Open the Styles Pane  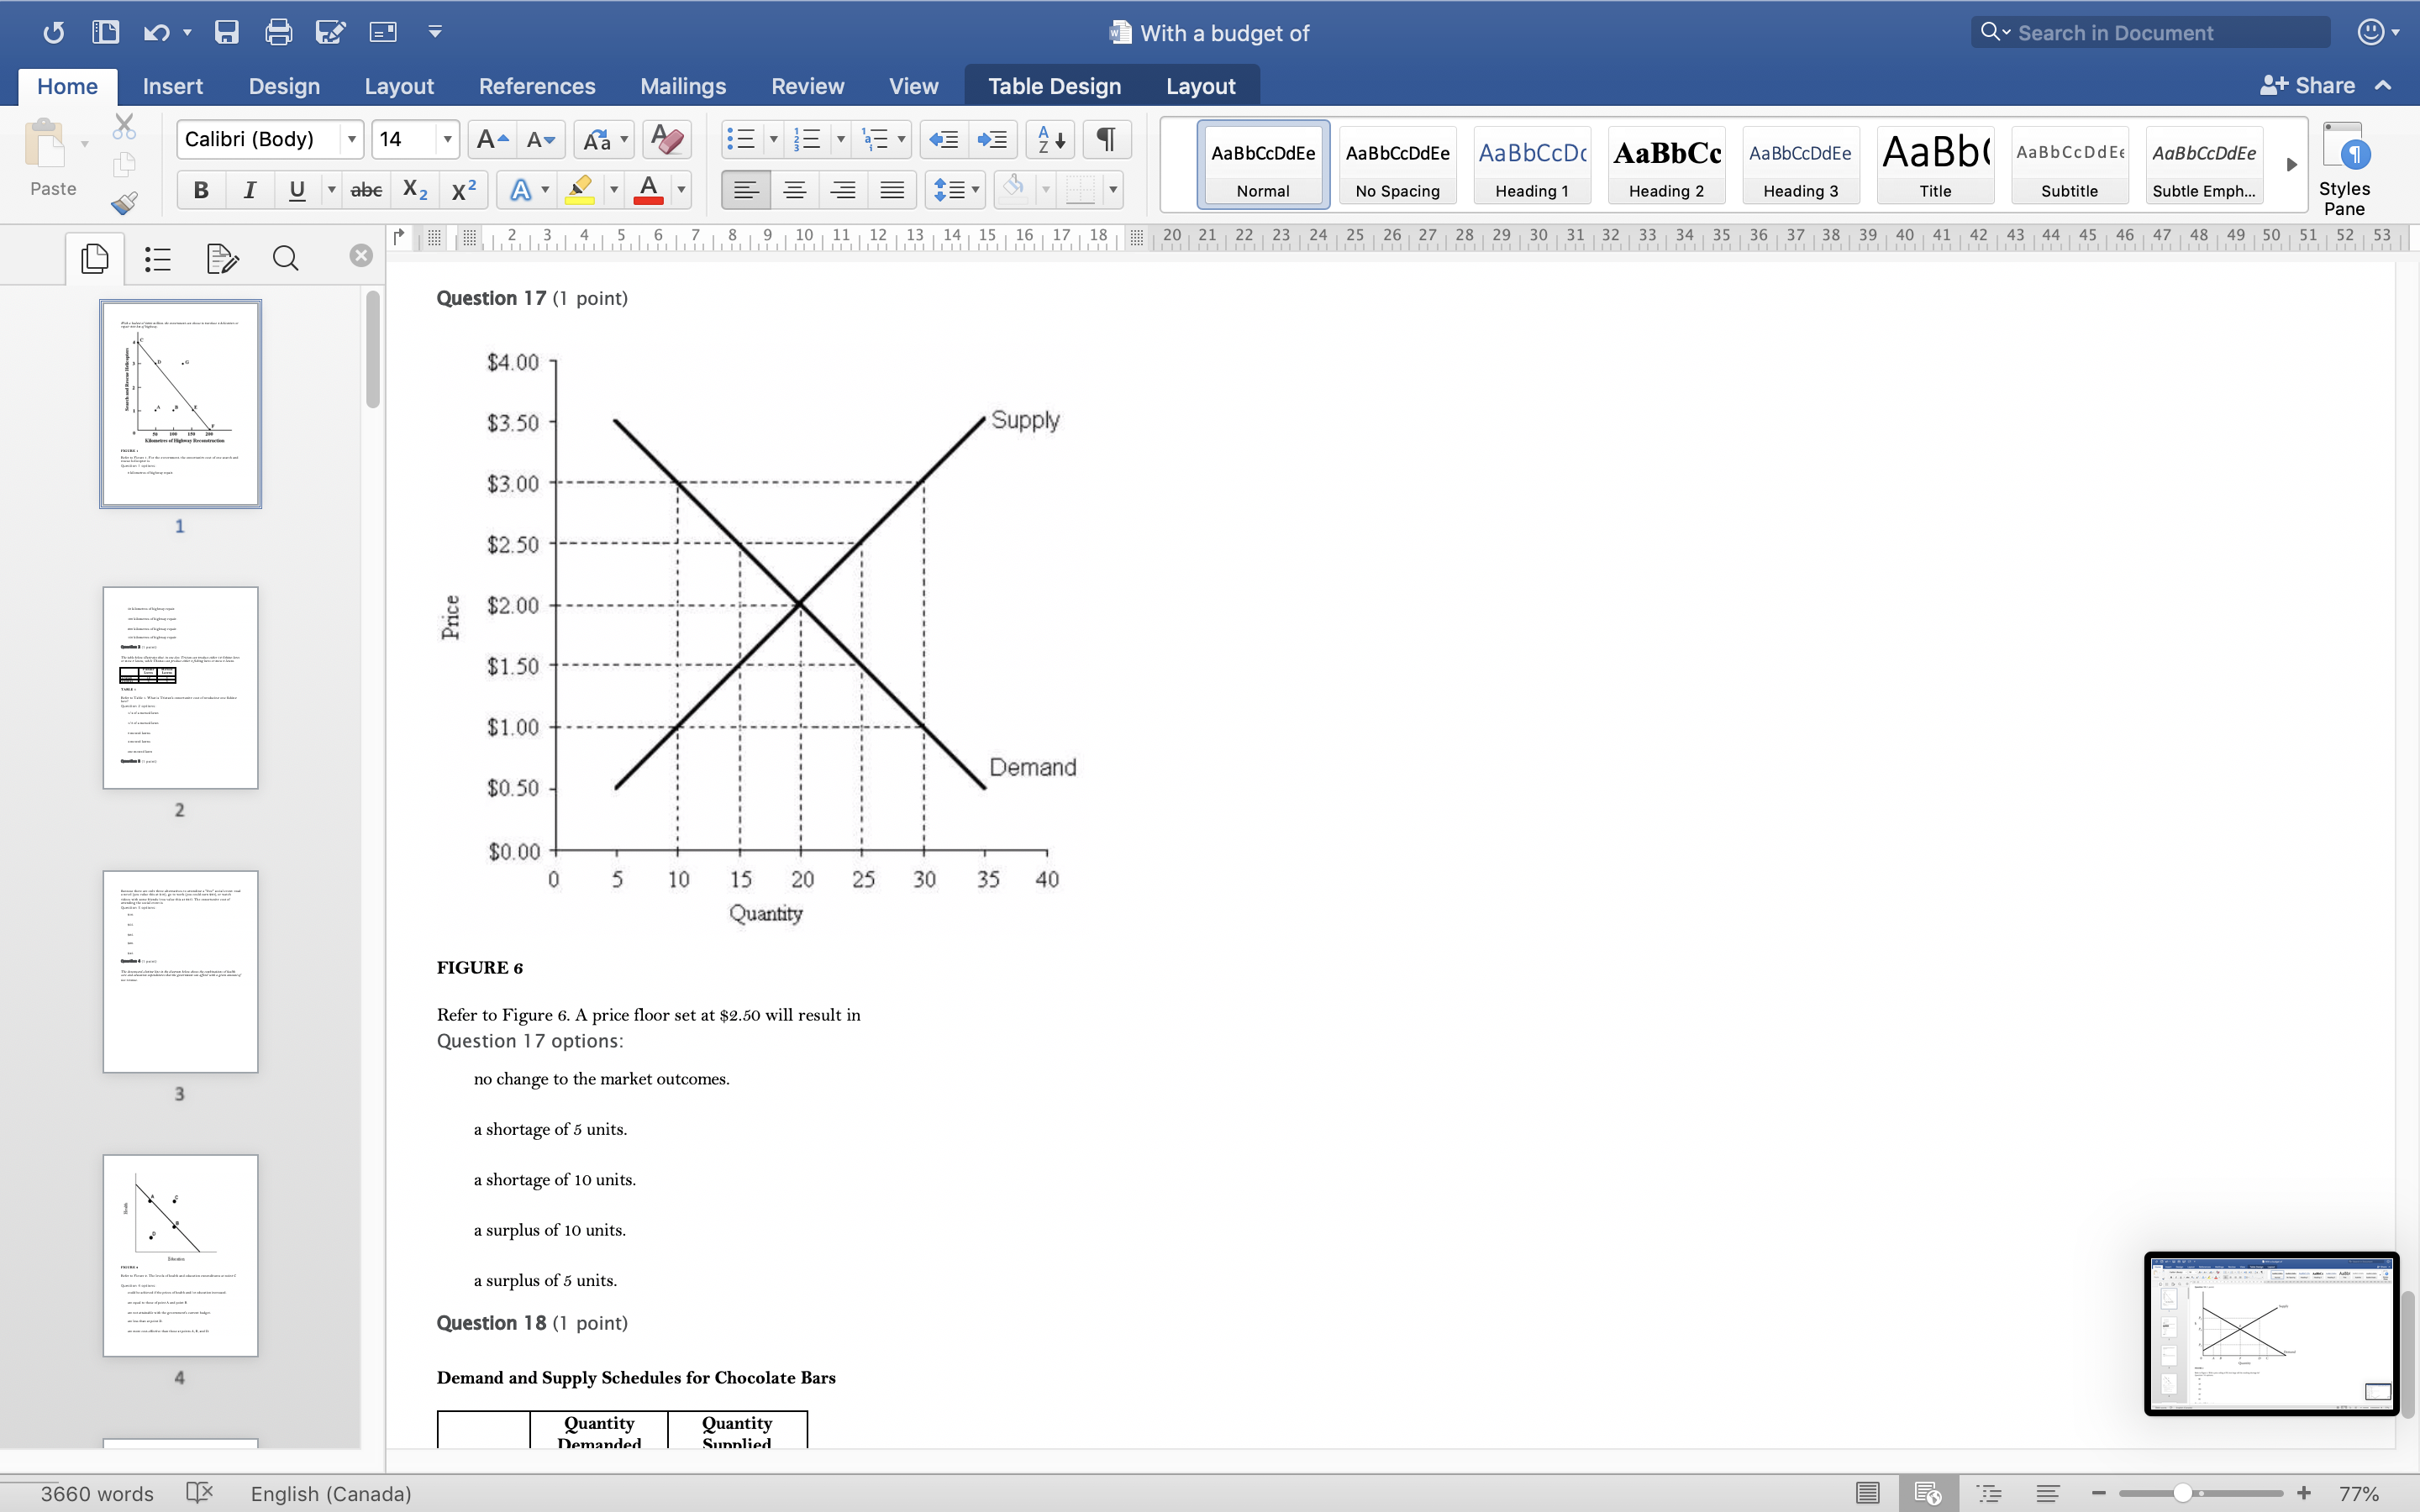point(2343,168)
